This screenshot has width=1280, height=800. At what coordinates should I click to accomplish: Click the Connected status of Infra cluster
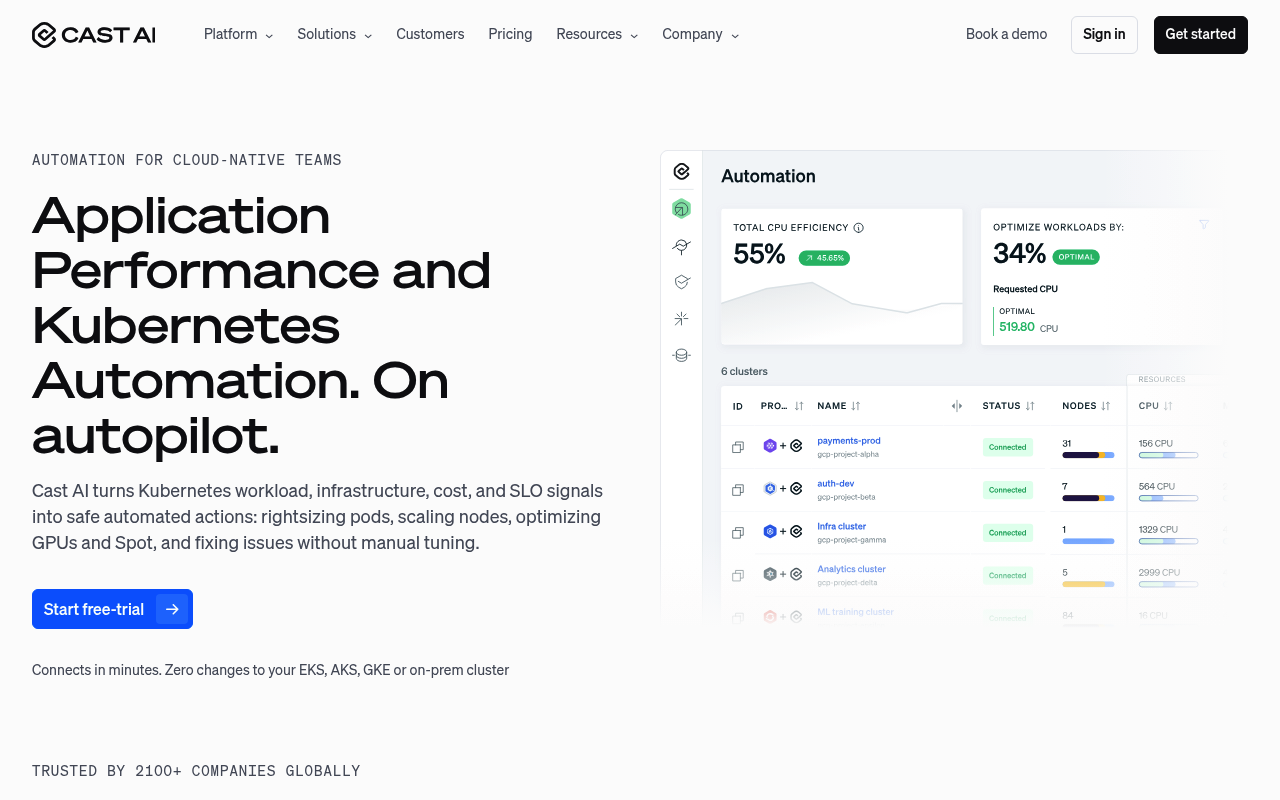(x=1007, y=533)
